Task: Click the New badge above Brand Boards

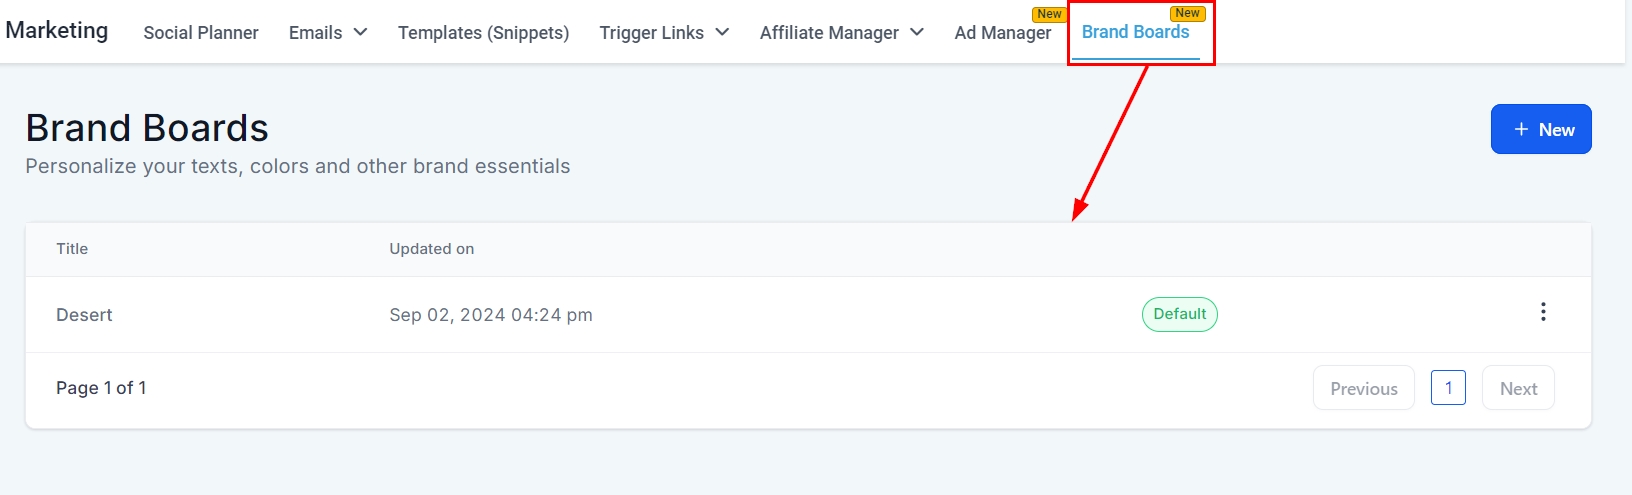Action: 1187,13
